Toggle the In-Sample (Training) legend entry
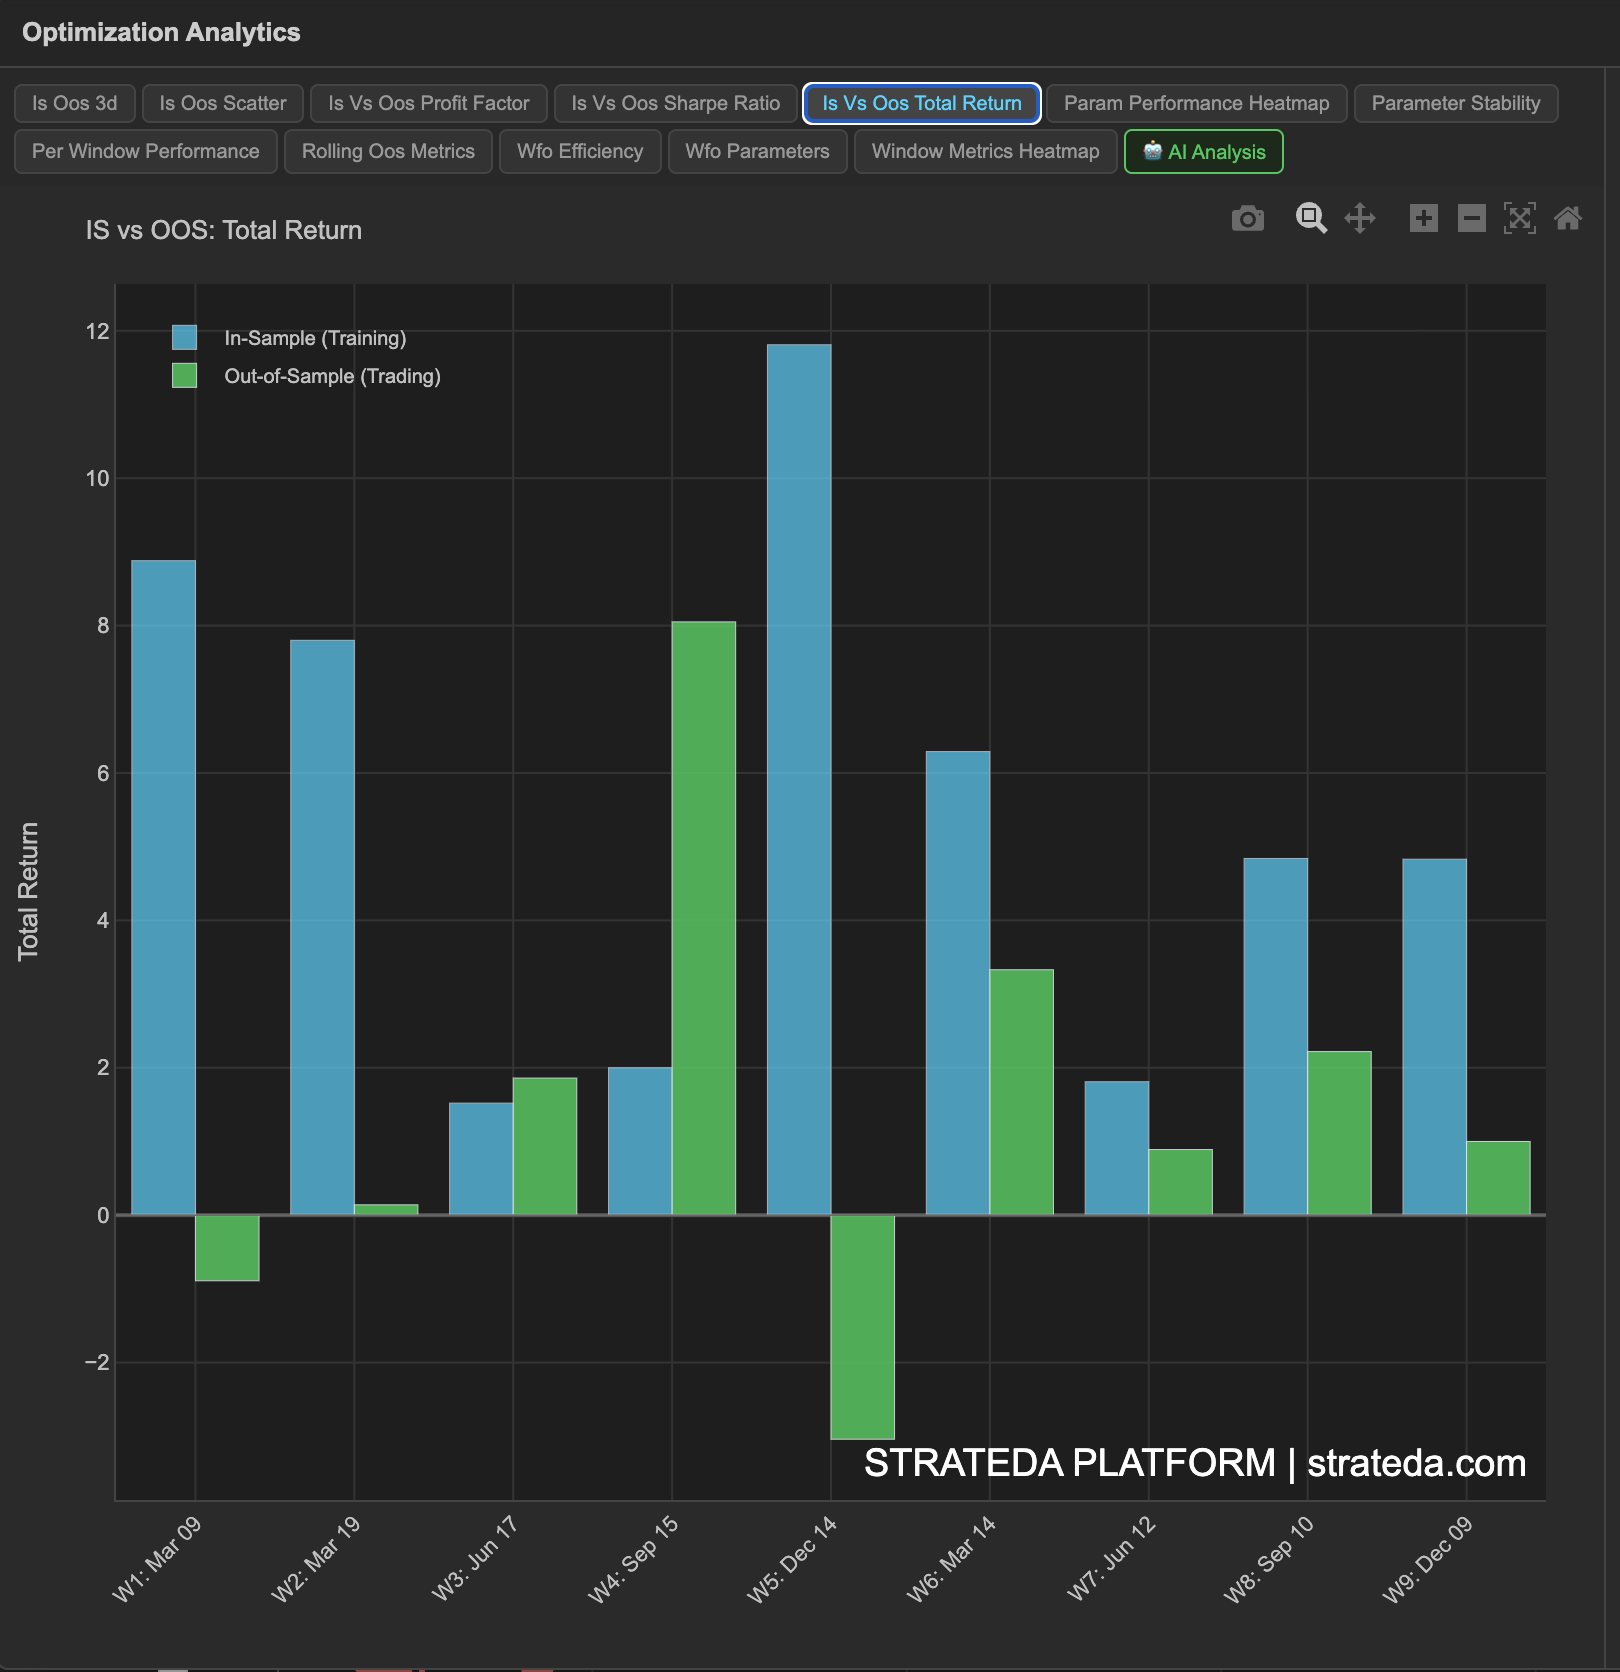 (316, 338)
